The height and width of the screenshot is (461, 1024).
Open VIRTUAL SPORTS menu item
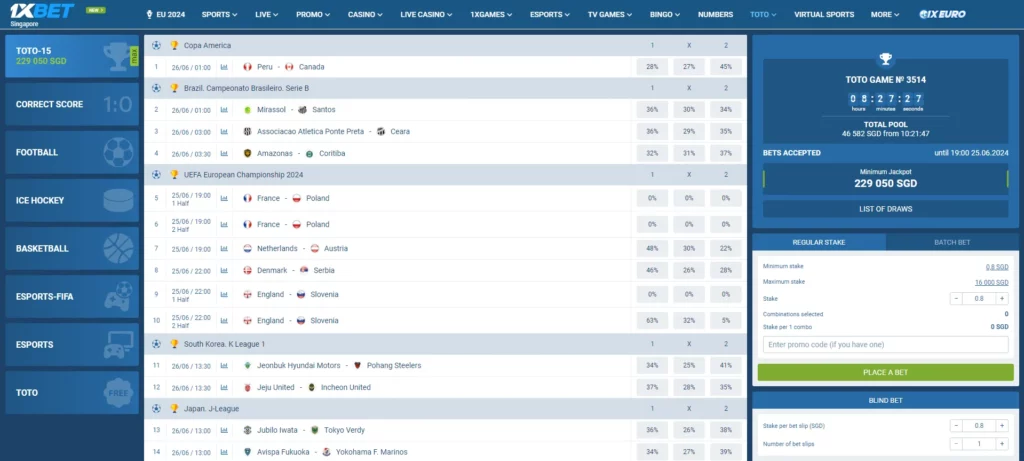[x=824, y=14]
